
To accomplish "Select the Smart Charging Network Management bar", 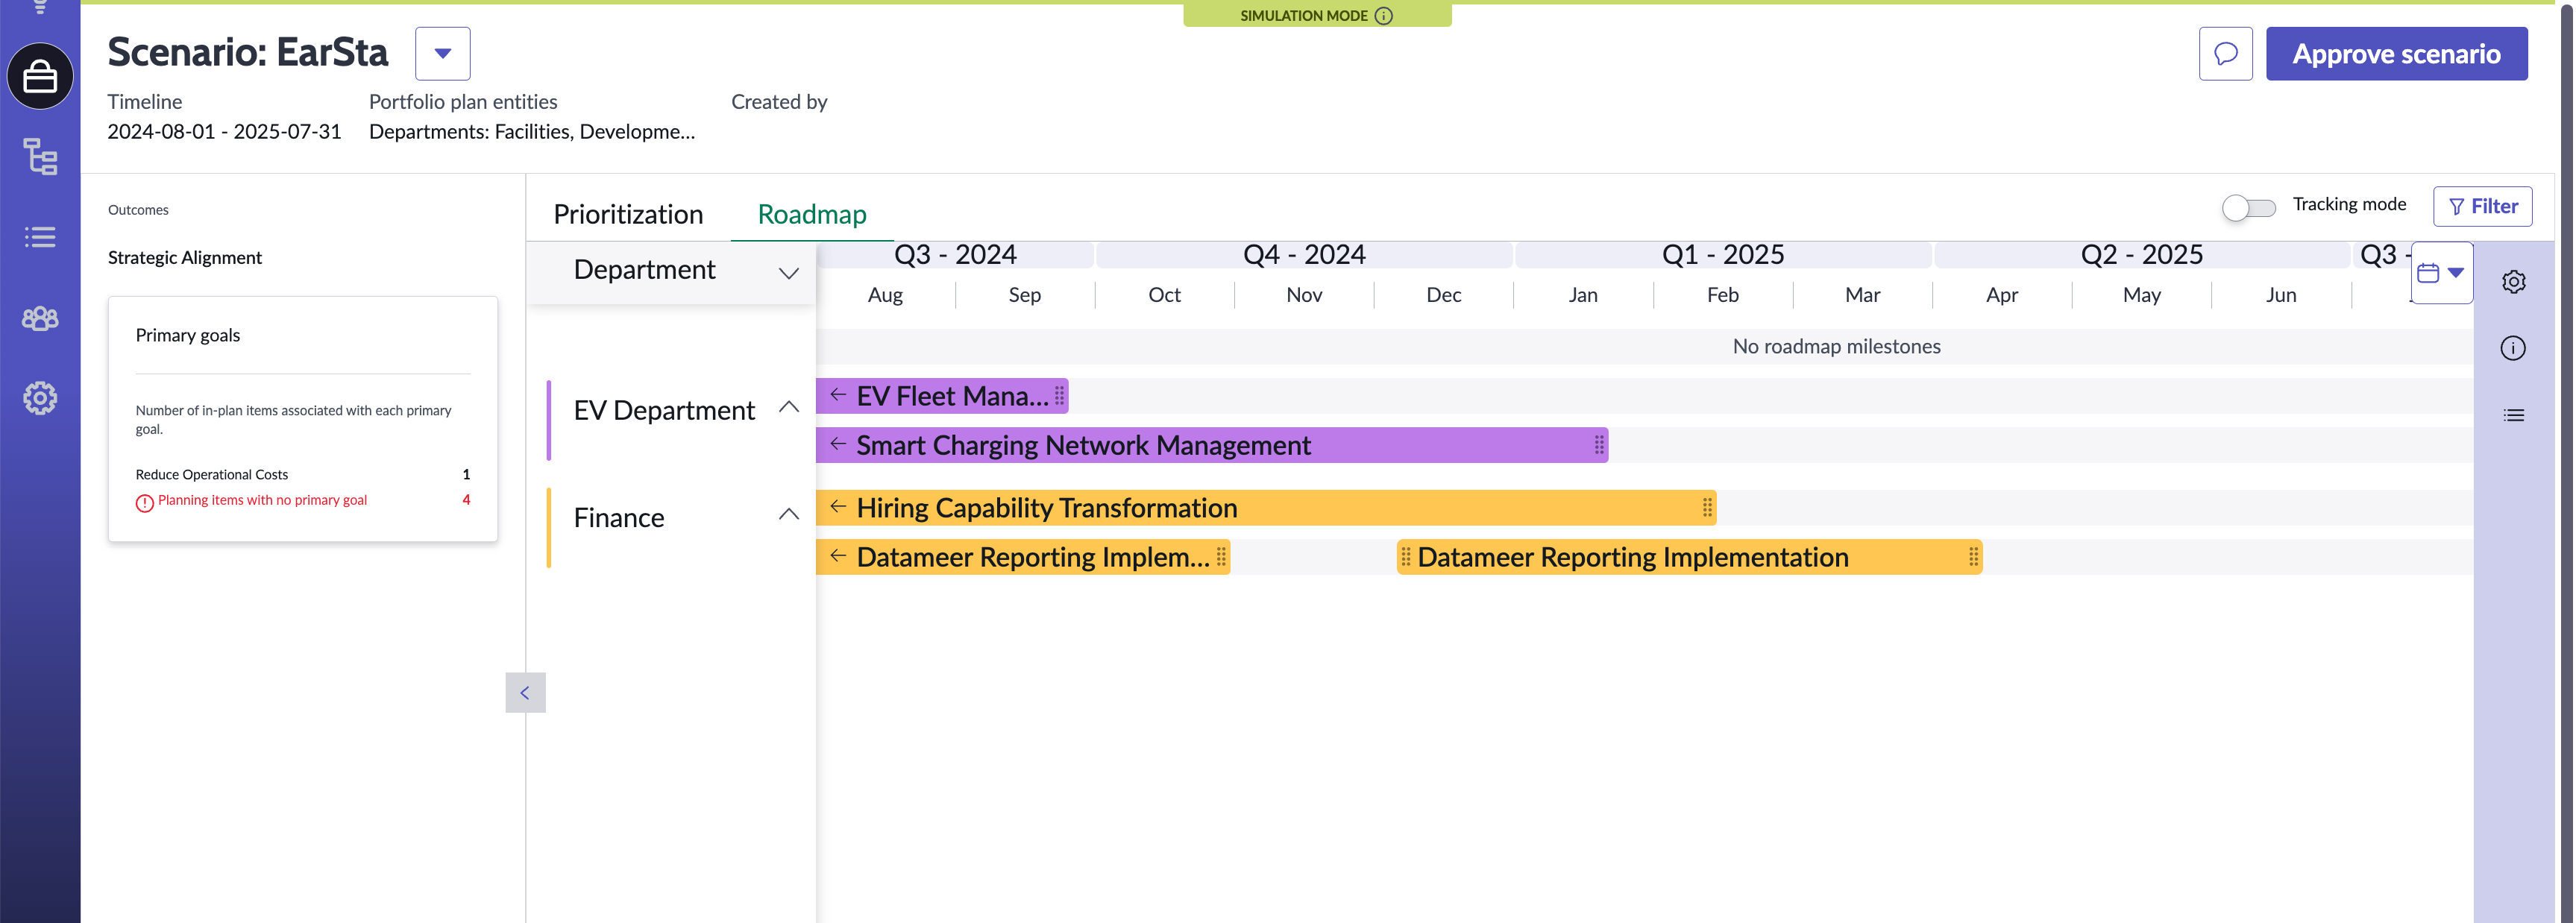I will point(1211,445).
